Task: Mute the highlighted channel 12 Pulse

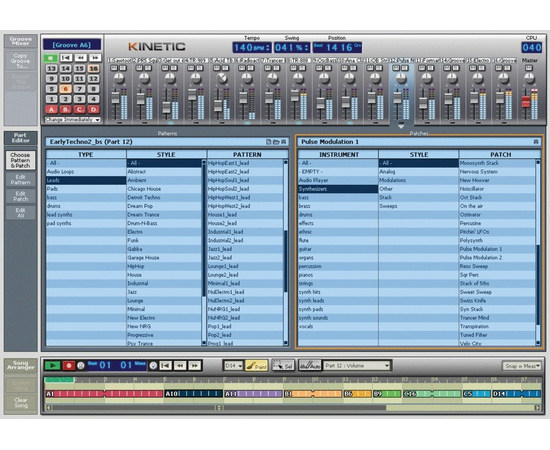Action: click(x=396, y=68)
